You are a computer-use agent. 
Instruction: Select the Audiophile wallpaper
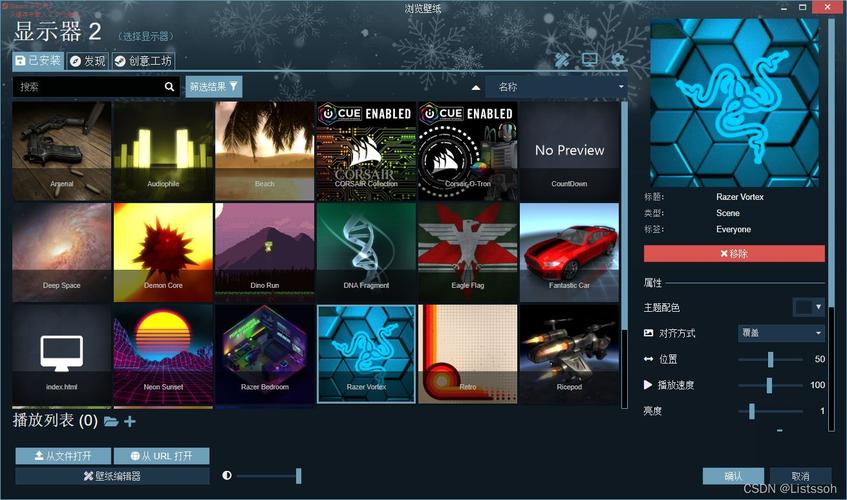163,151
